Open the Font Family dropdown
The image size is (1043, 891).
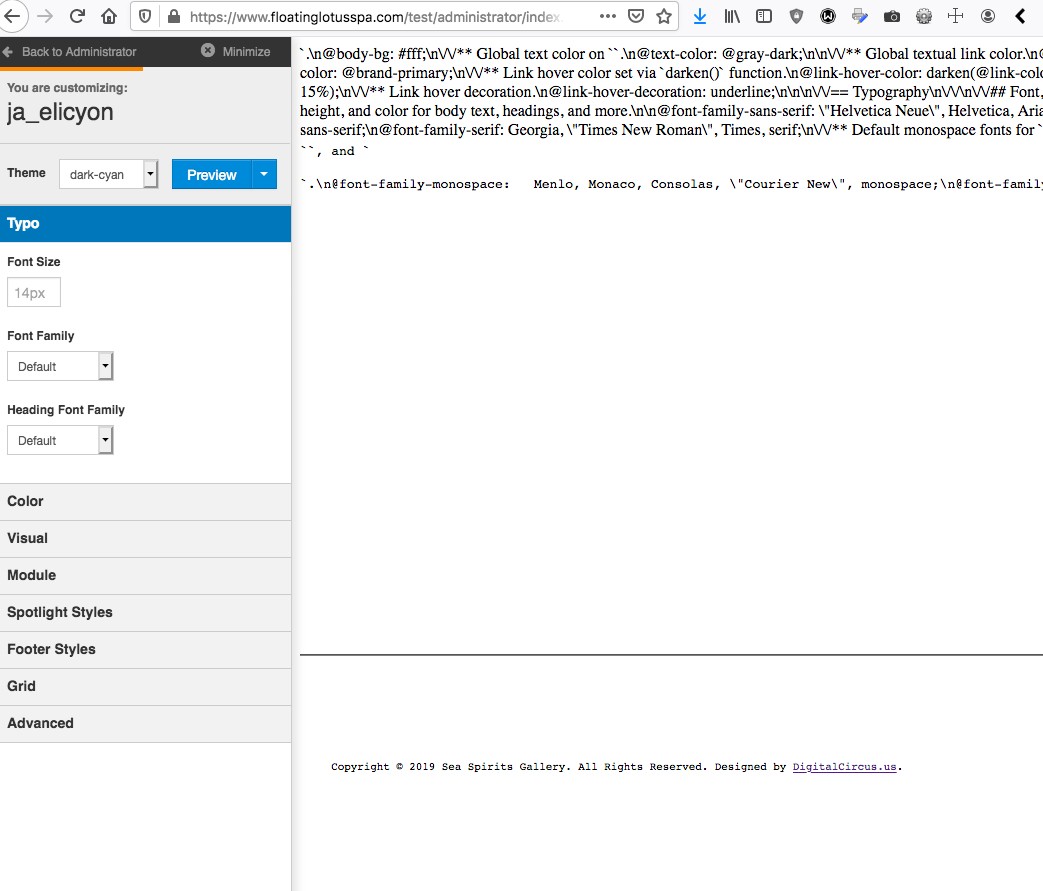(60, 367)
